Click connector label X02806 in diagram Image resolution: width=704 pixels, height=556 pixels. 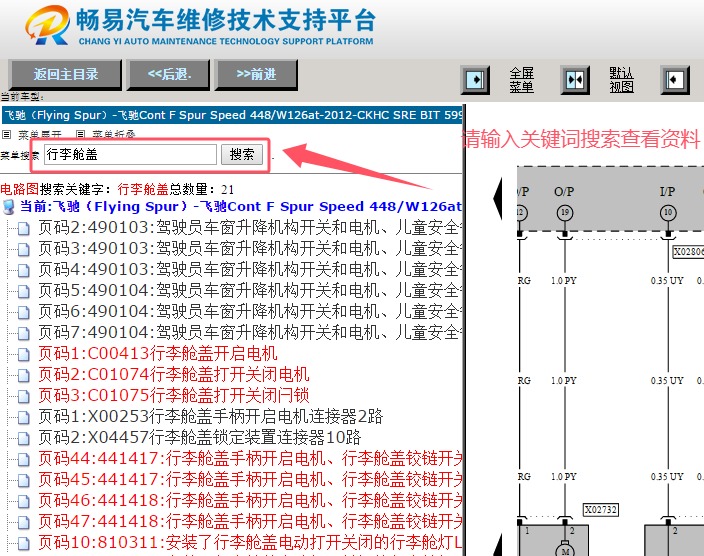[x=688, y=252]
